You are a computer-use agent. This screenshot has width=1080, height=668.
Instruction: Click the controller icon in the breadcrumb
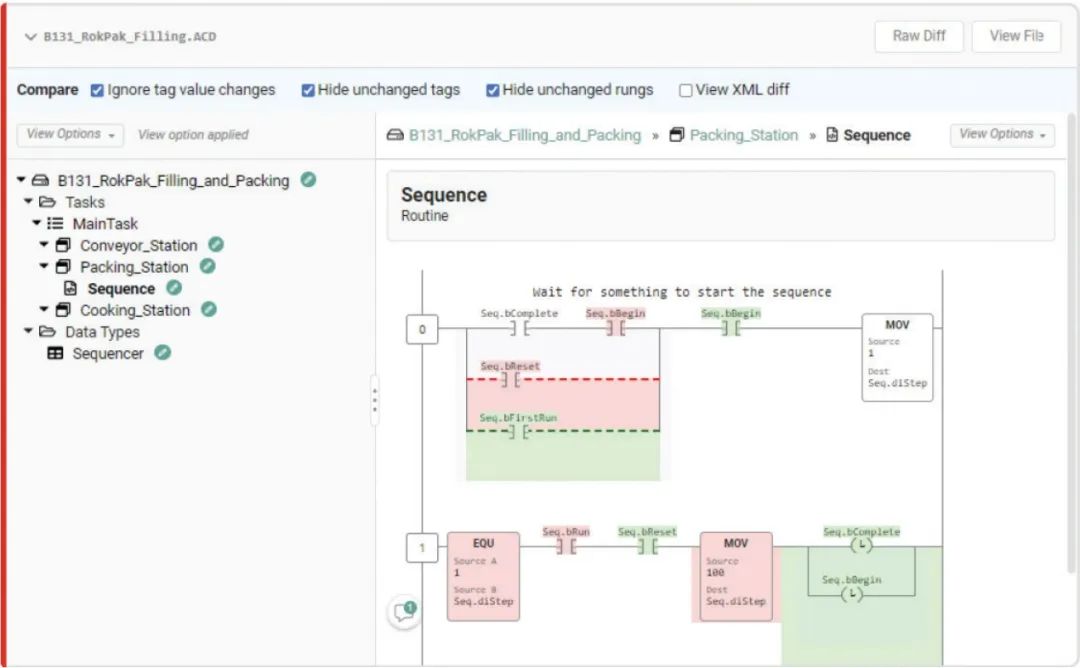(395, 135)
